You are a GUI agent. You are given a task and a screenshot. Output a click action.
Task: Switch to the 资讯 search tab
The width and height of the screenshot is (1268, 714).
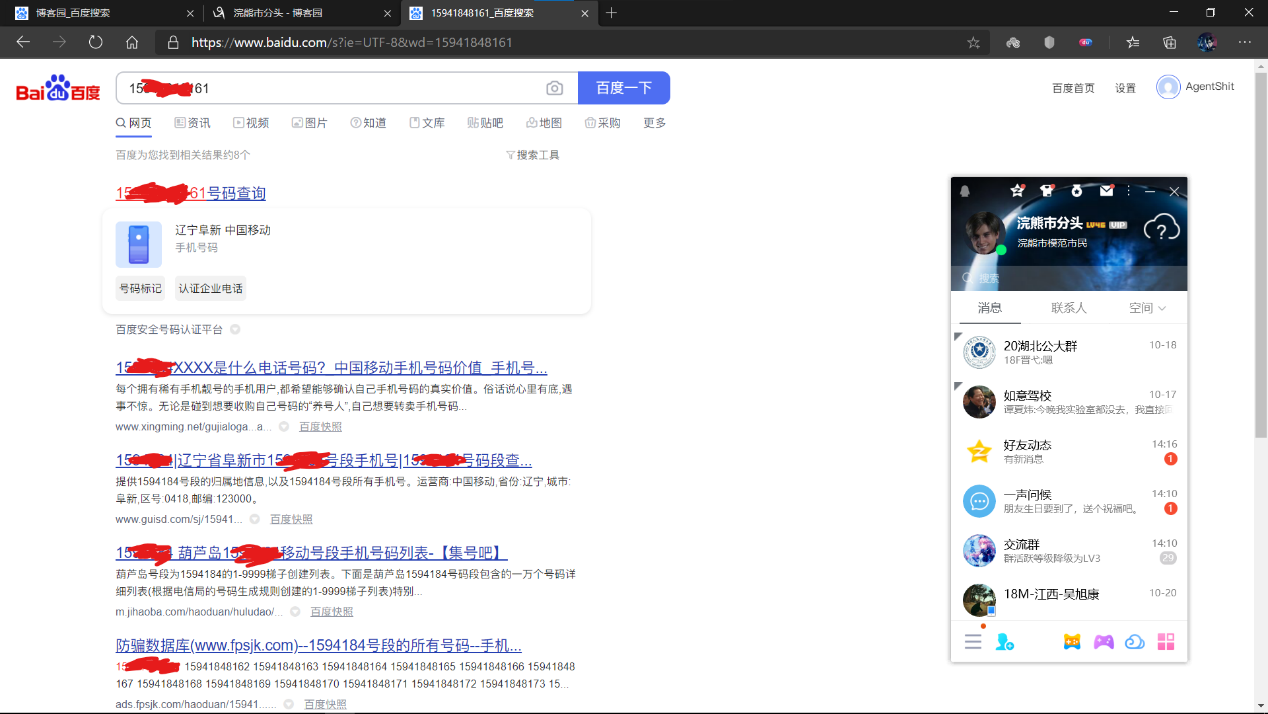[192, 123]
